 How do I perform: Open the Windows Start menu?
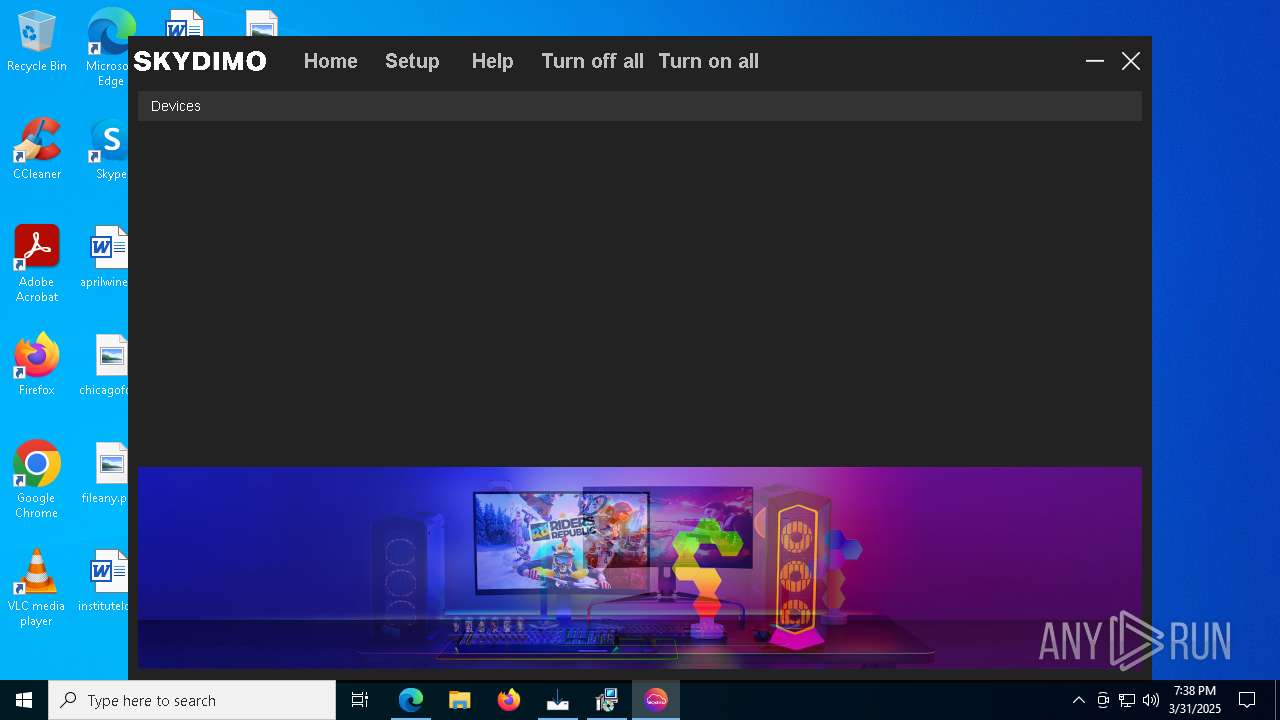point(24,700)
